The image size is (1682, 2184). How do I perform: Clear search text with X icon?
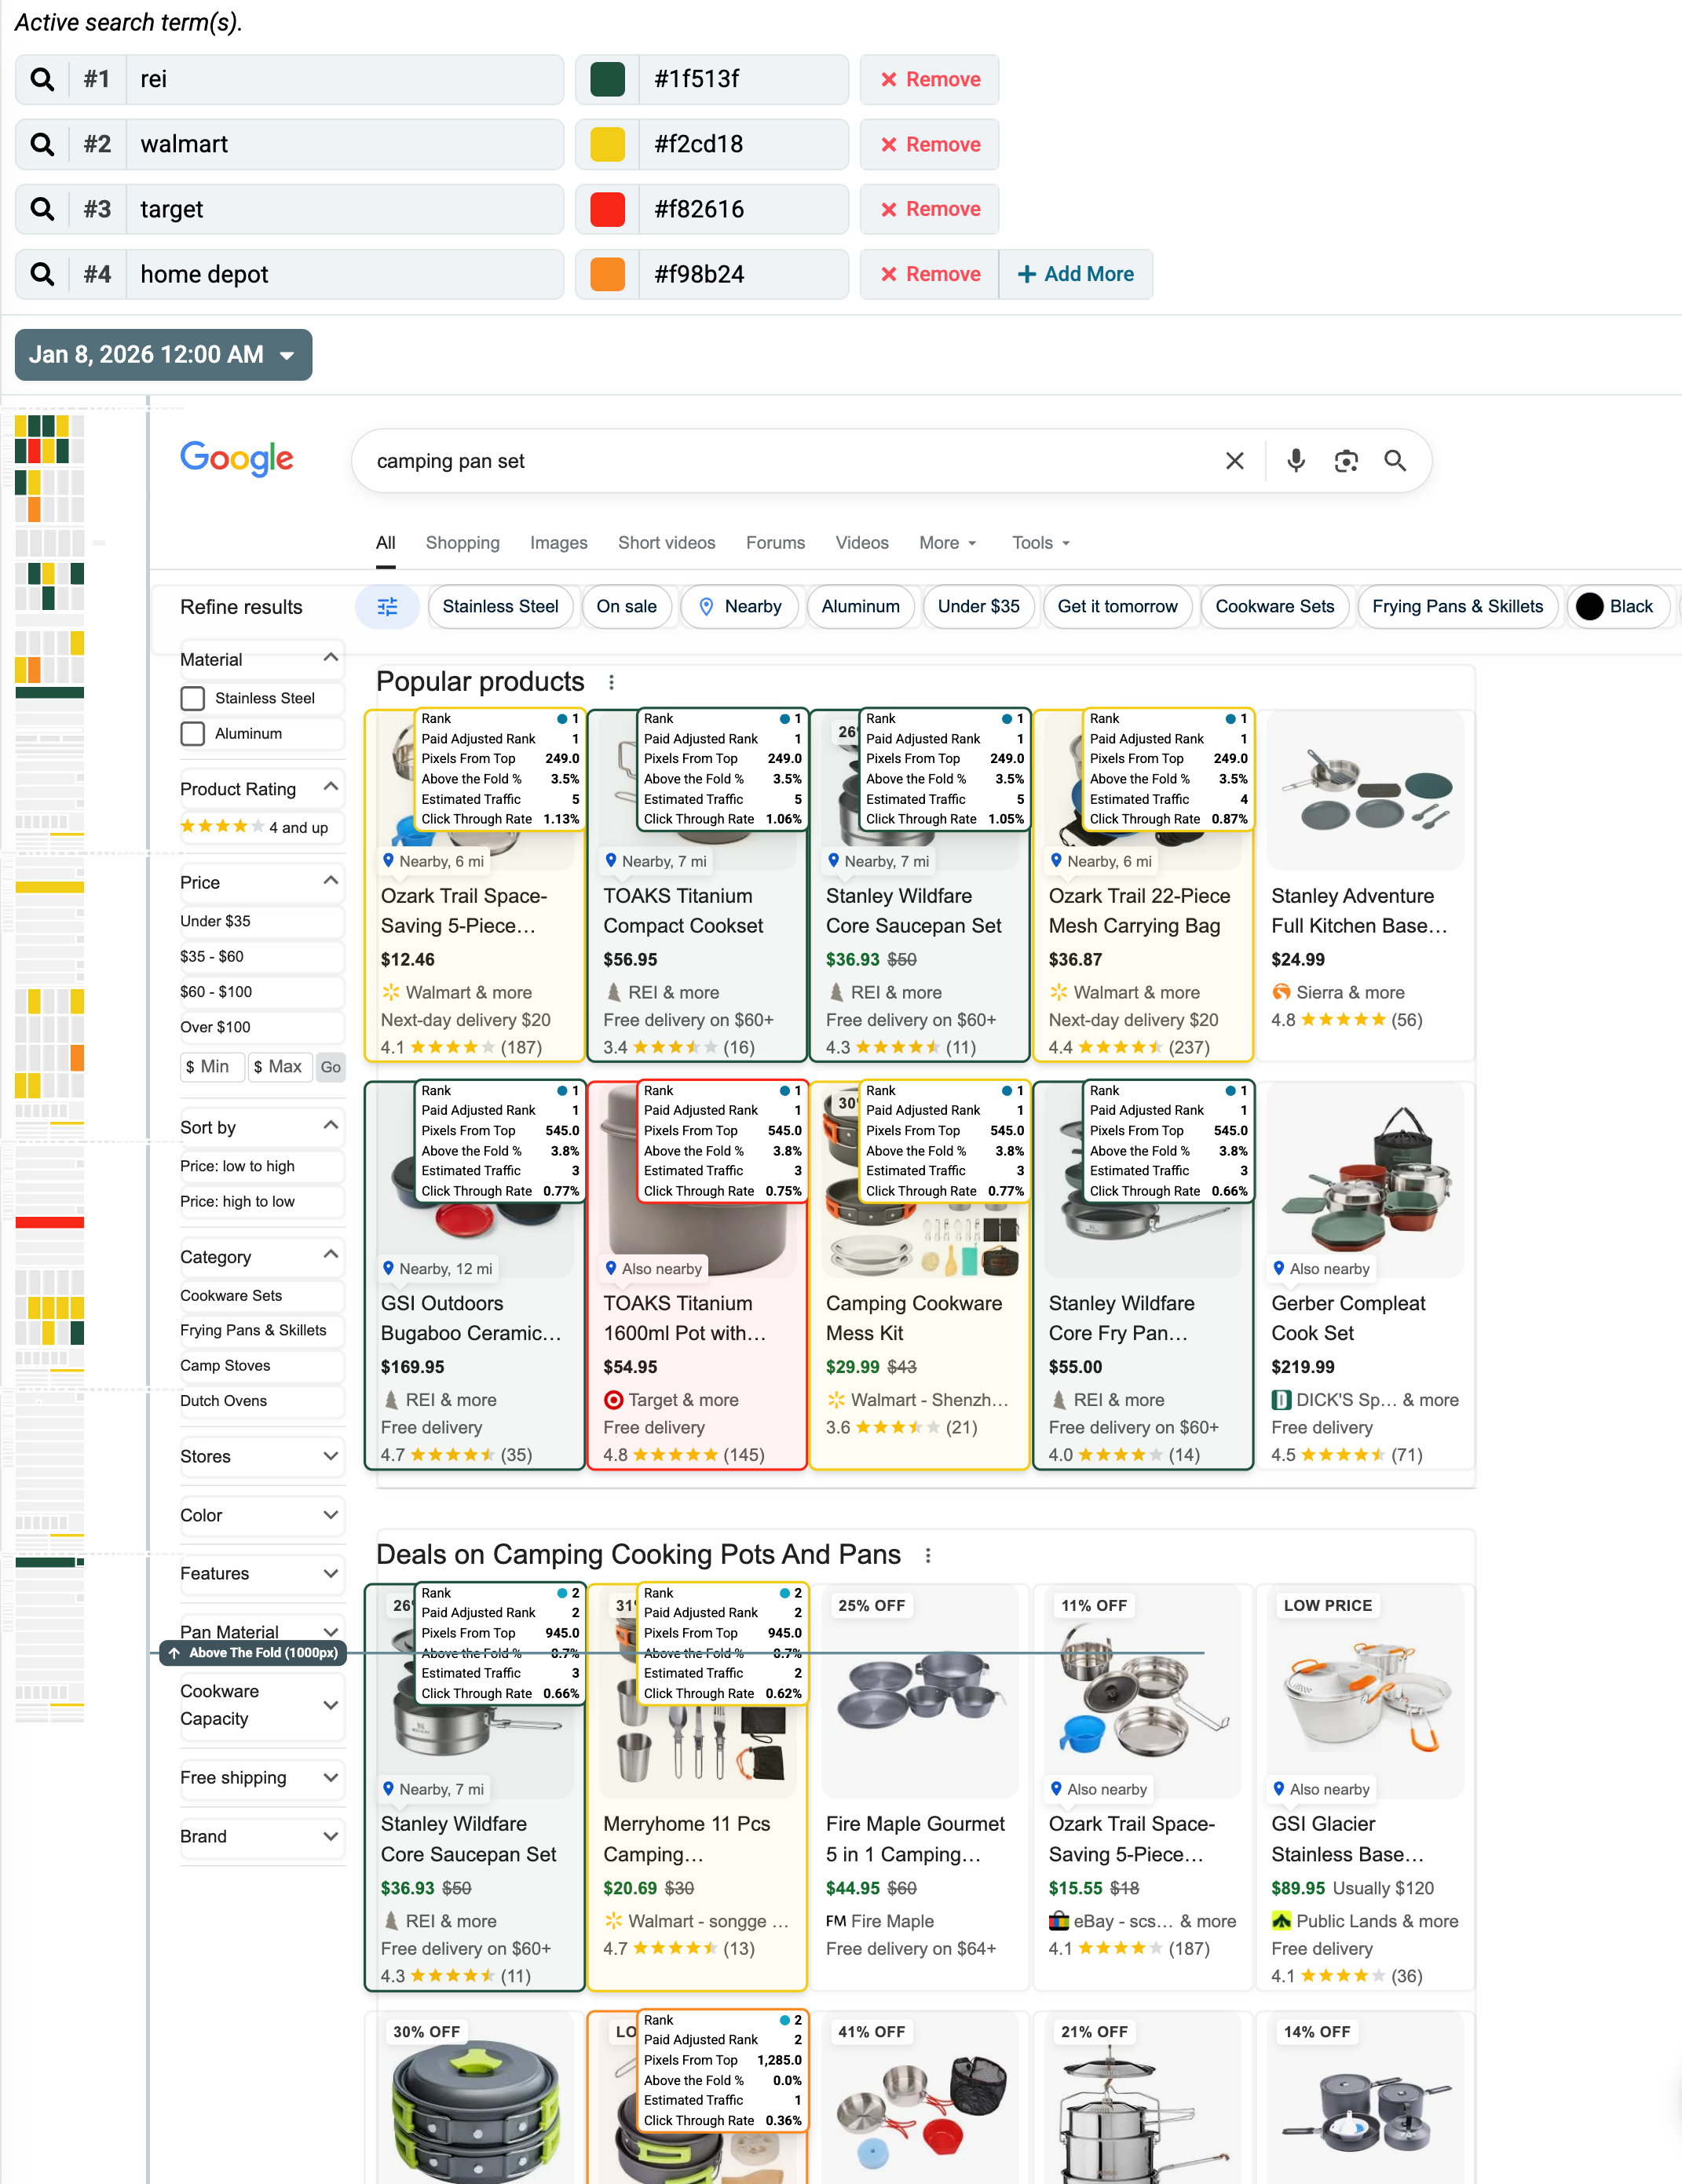click(1234, 460)
